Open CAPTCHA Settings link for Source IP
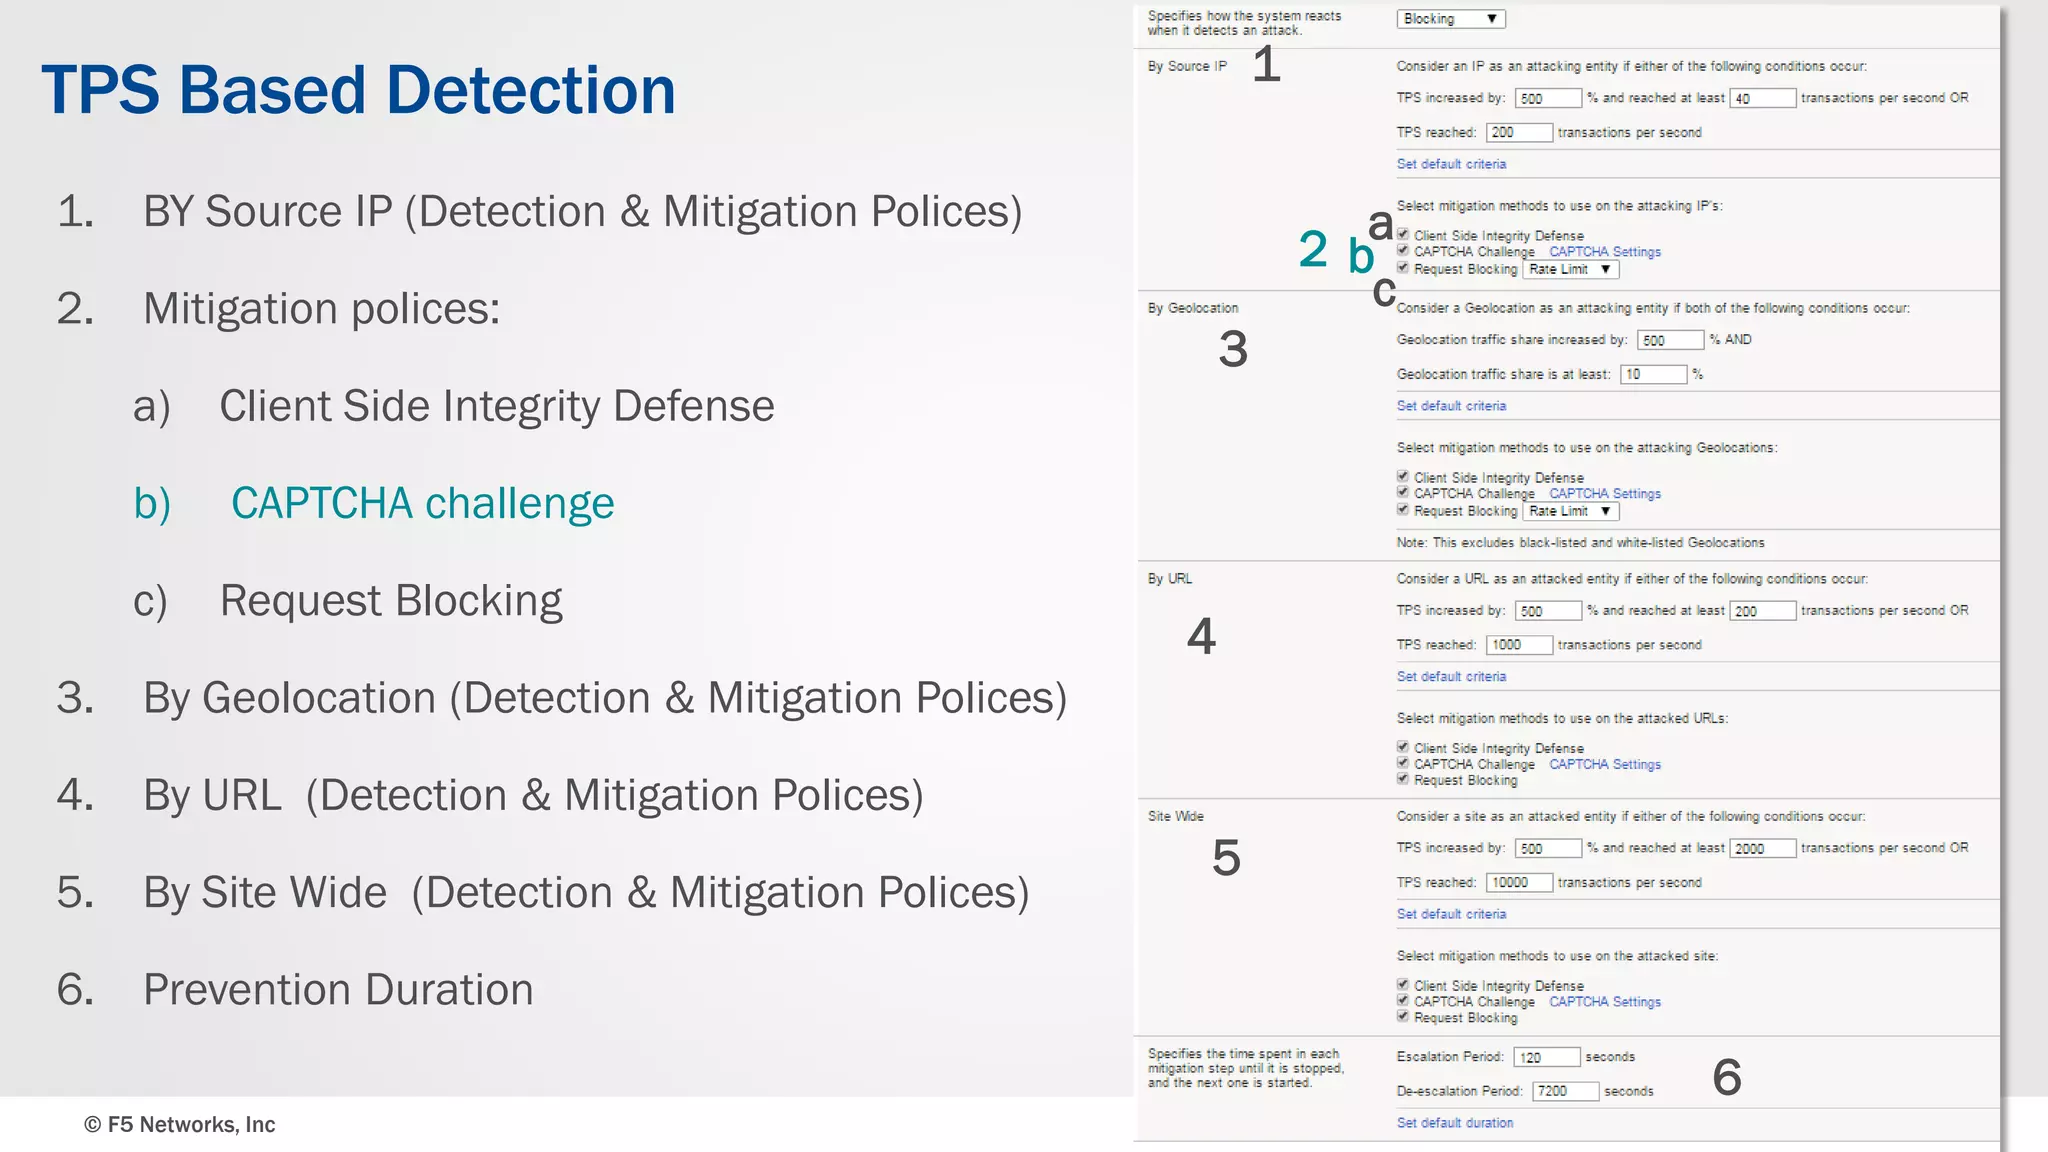Viewport: 2048px width, 1152px height. (1605, 252)
